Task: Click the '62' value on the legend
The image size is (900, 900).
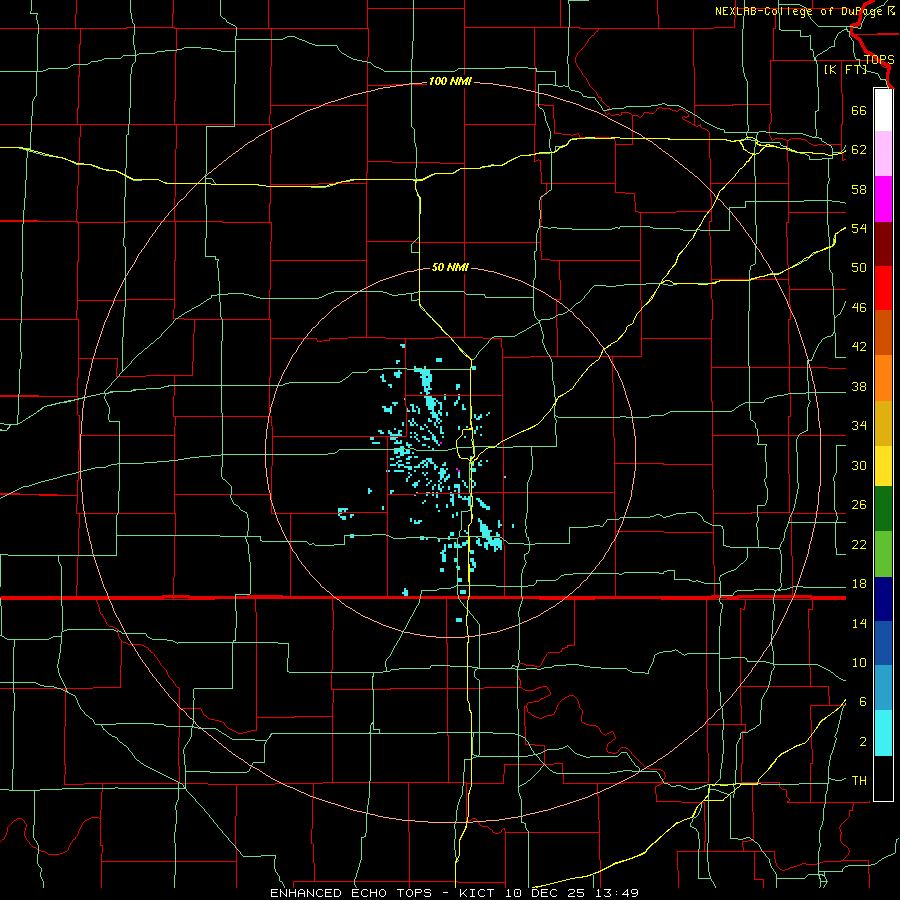Action: (x=859, y=149)
